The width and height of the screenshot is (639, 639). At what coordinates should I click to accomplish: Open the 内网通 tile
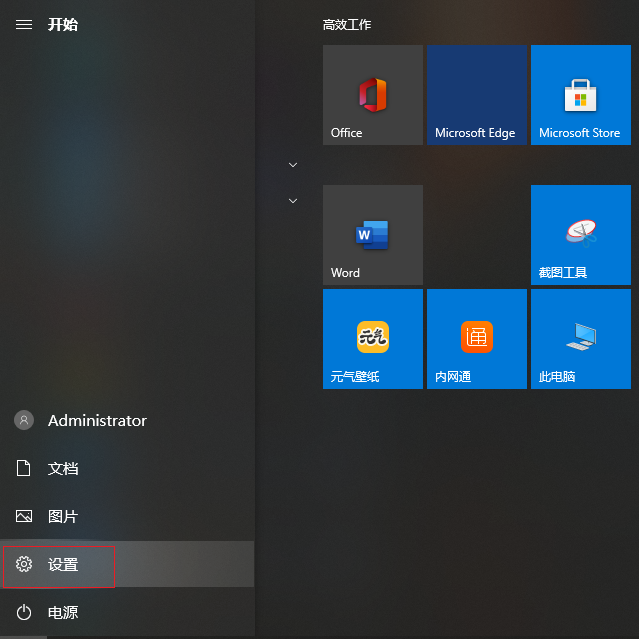point(476,339)
